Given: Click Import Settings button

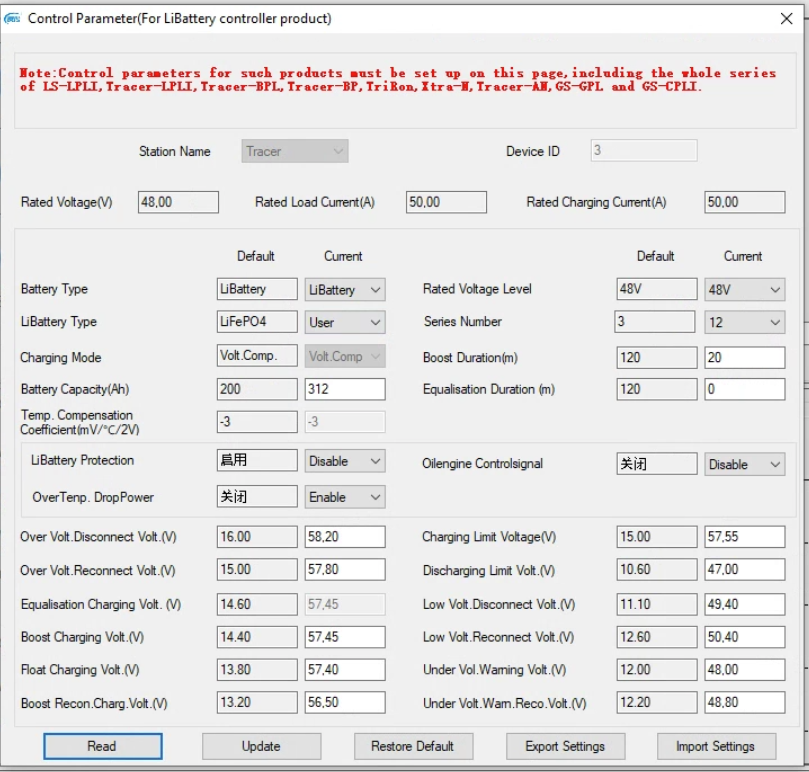Looking at the screenshot, I should tap(716, 746).
